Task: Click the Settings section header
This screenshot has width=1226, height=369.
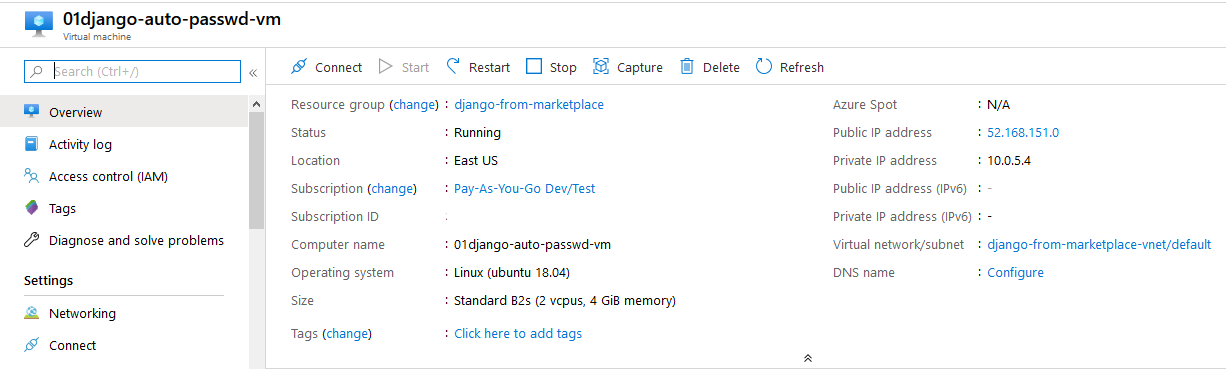Action: click(x=48, y=280)
